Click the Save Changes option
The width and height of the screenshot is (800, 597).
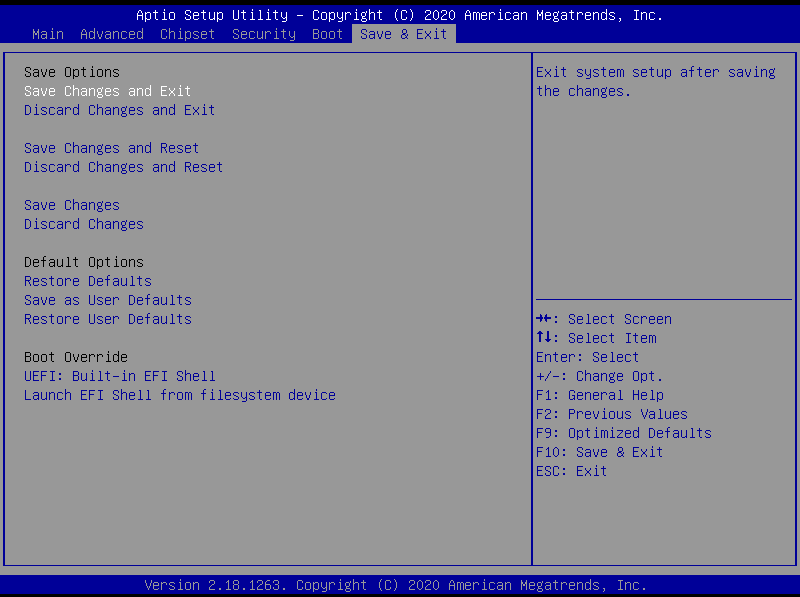[72, 205]
